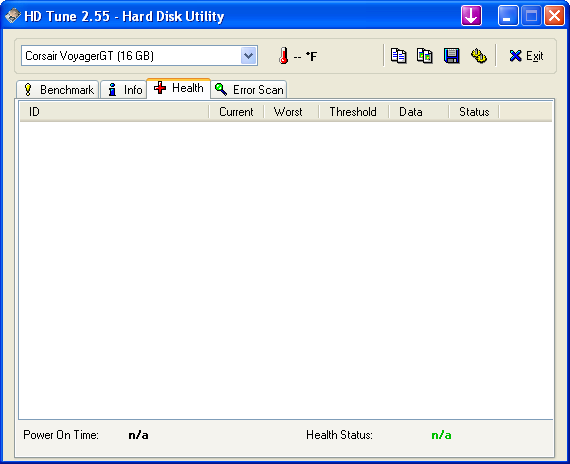Click the Threshold column header
This screenshot has height=464, width=570.
click(353, 112)
